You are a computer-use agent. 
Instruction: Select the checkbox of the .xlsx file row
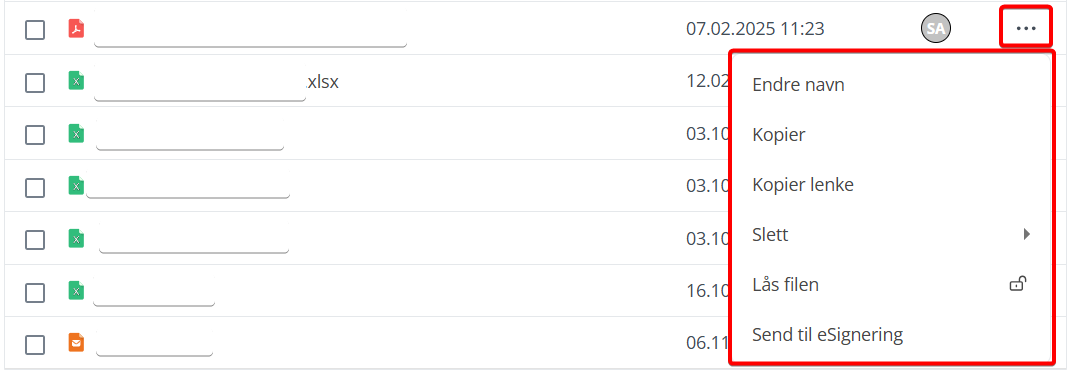tap(35, 83)
